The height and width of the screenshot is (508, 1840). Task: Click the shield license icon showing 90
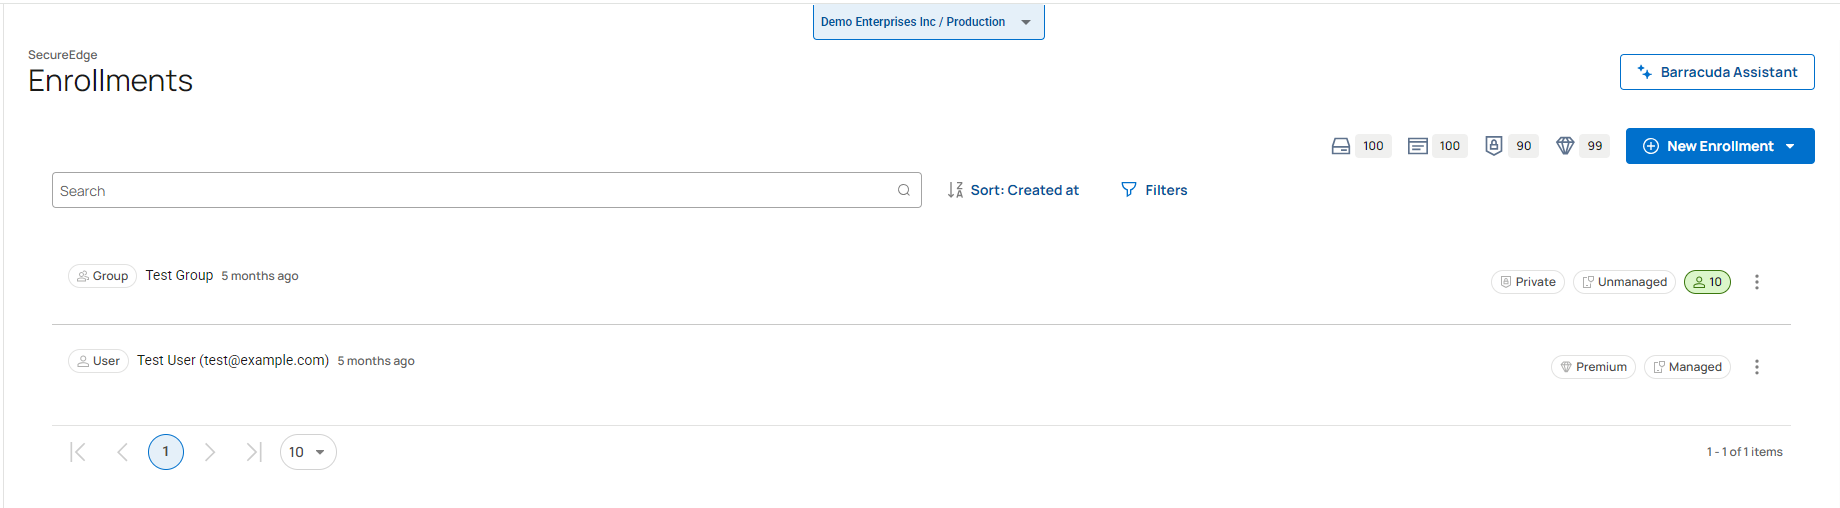[x=1493, y=146]
